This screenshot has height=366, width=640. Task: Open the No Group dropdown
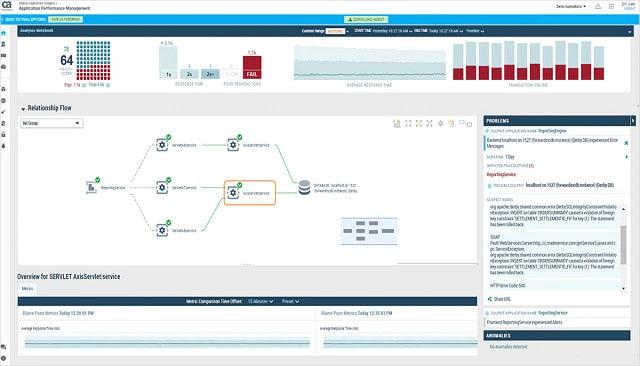[51, 123]
